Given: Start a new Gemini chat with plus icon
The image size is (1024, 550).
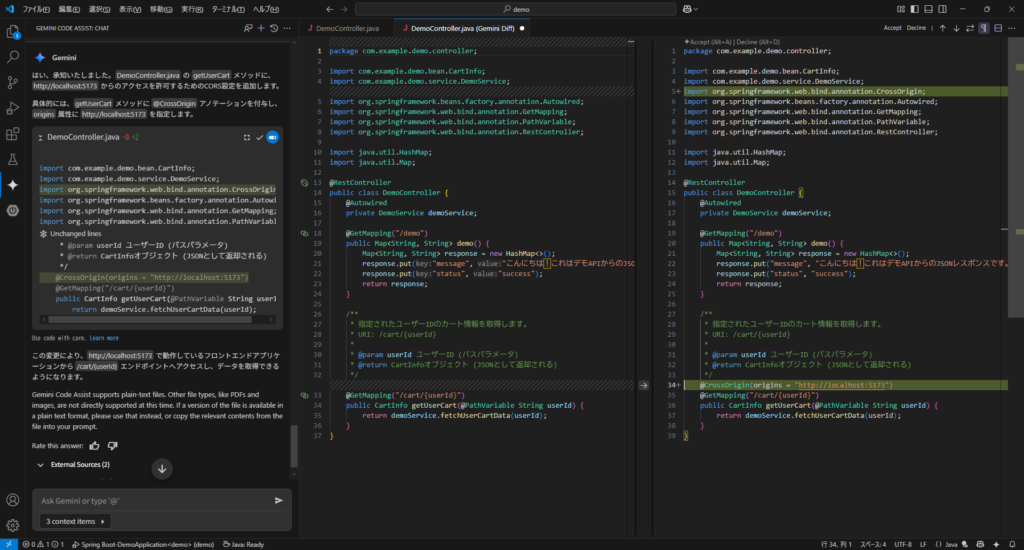Looking at the screenshot, I should coord(261,28).
